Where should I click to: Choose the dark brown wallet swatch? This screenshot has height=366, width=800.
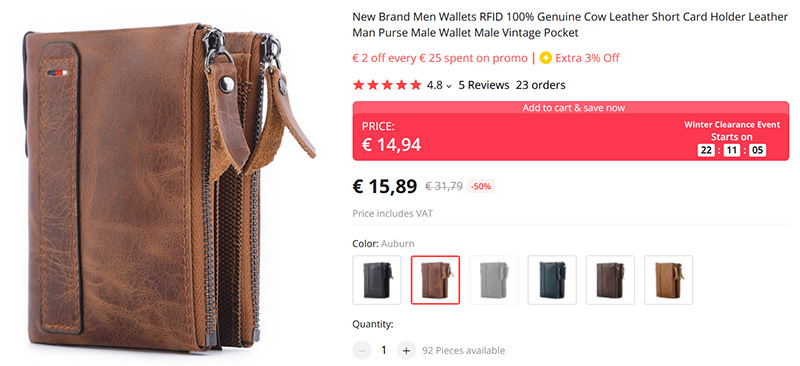coord(610,280)
